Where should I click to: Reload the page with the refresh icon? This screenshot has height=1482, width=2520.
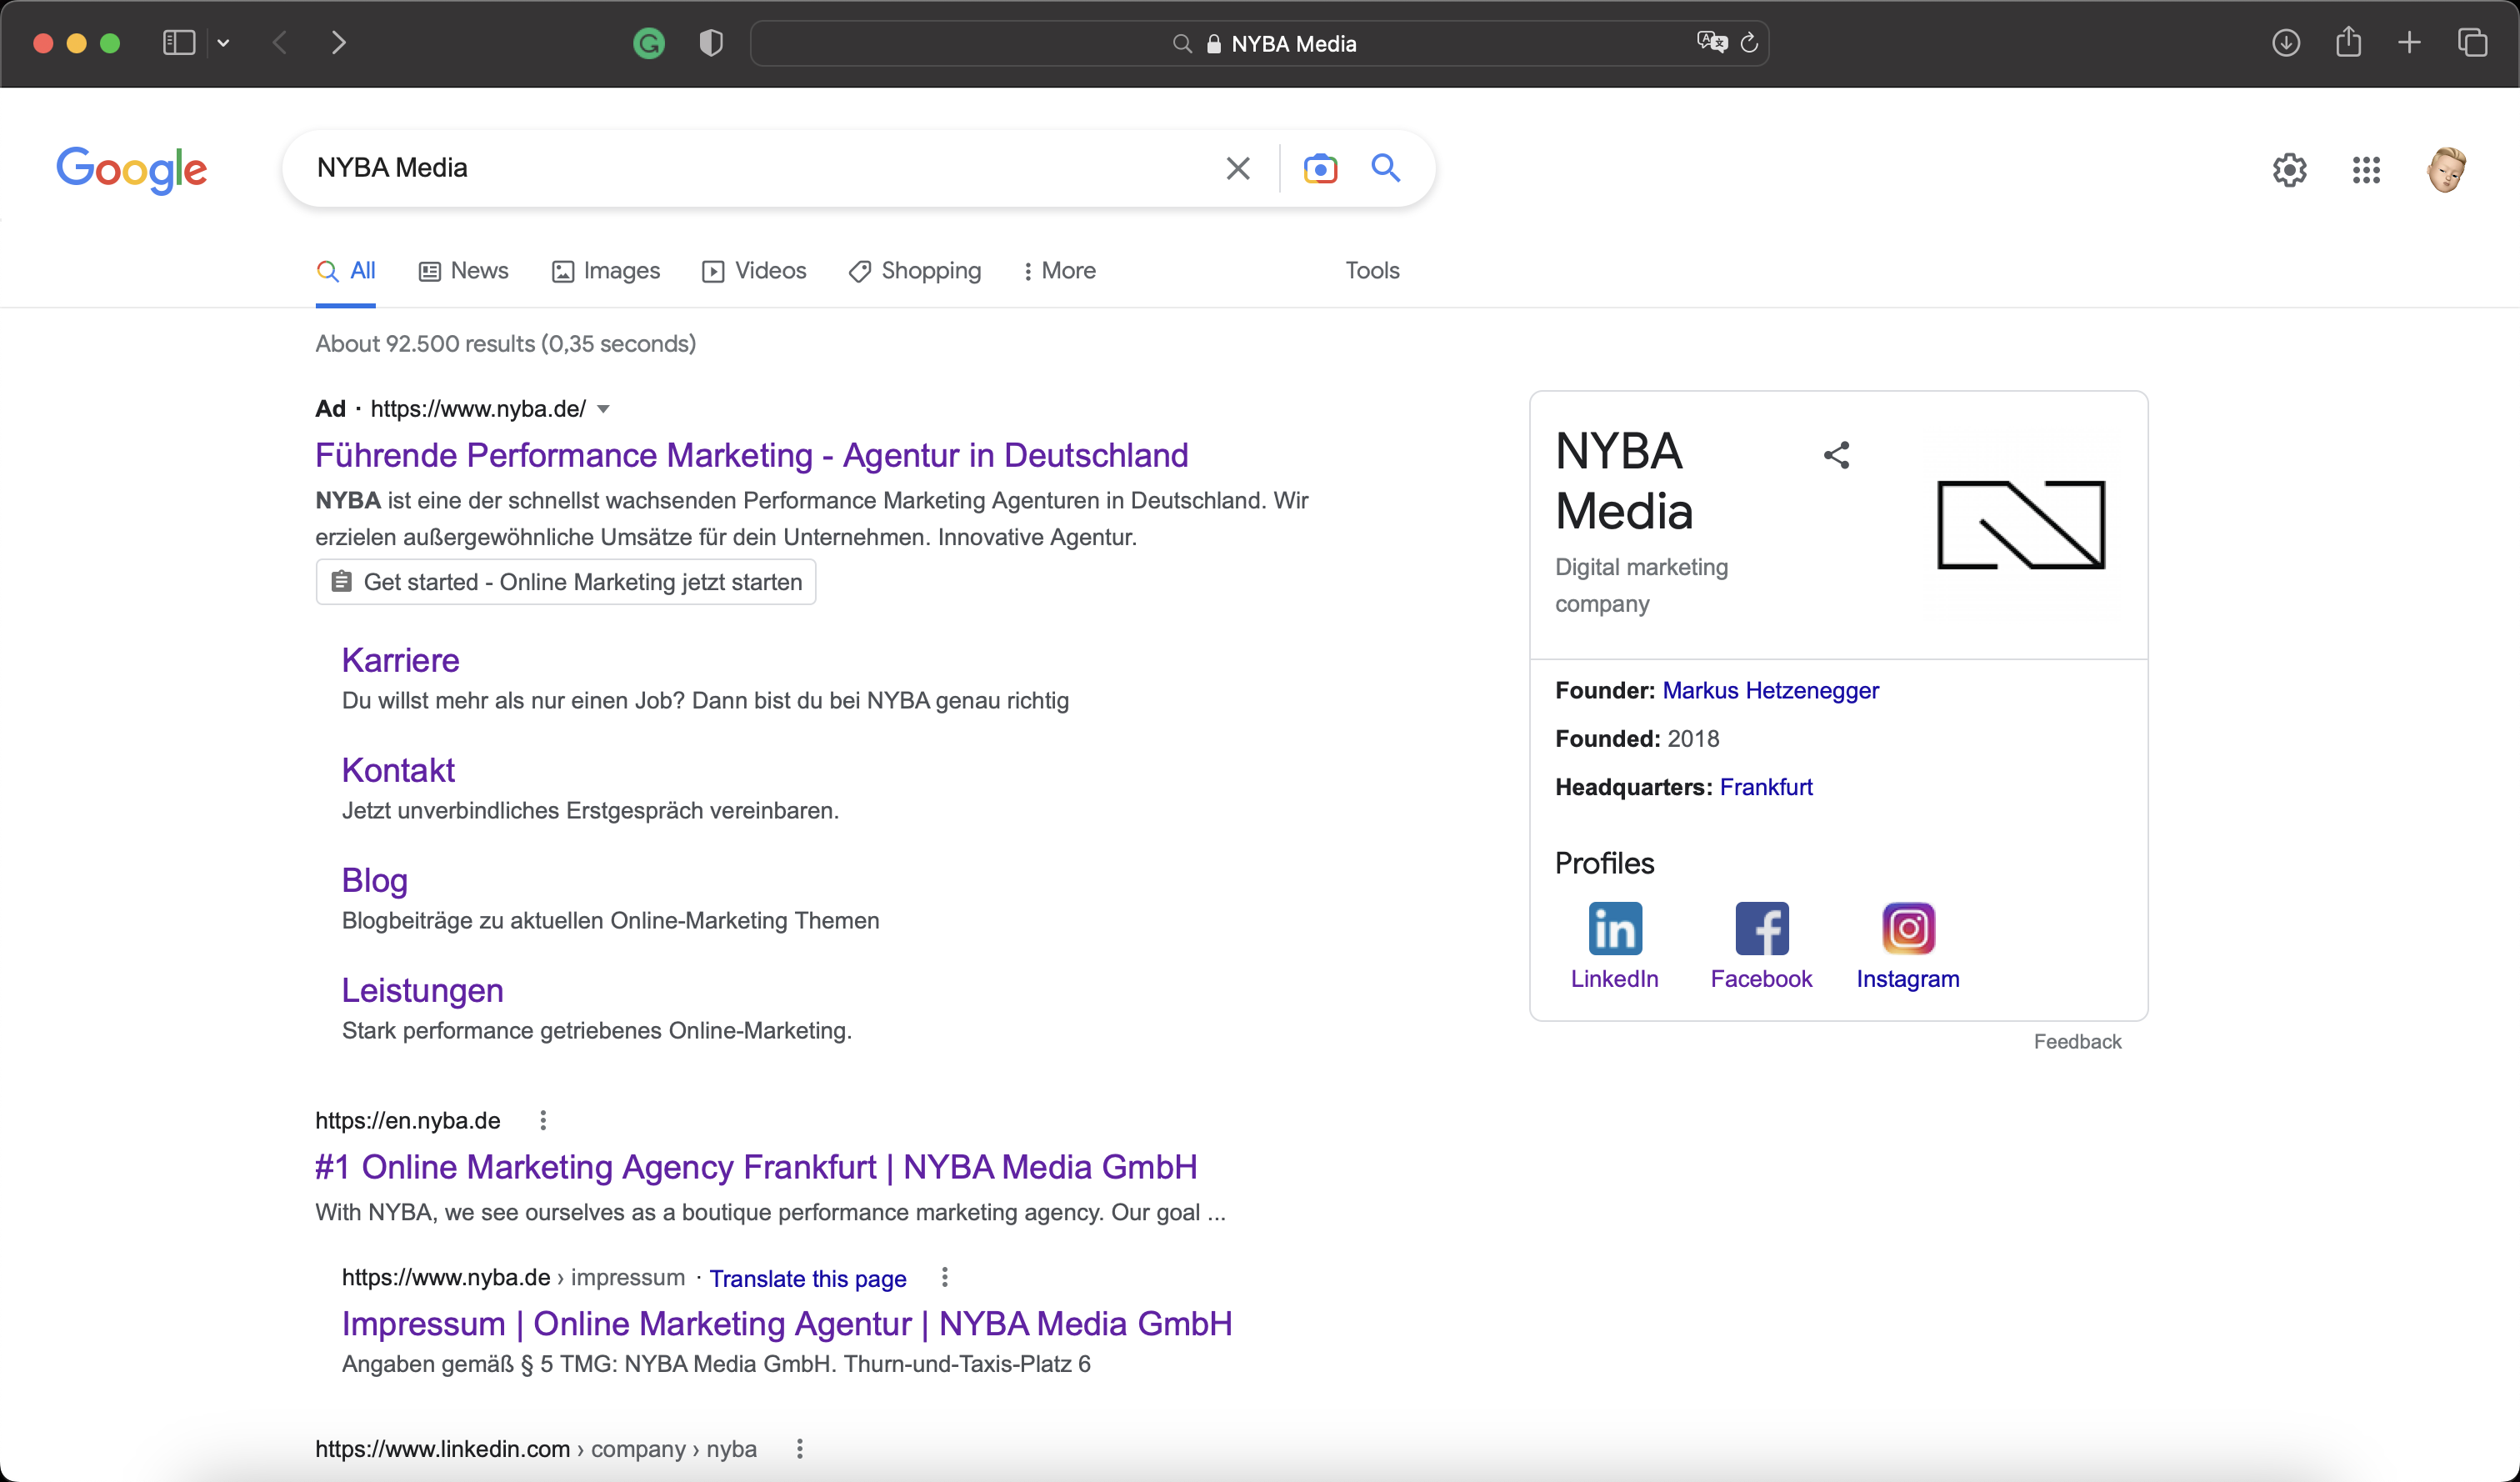[x=1749, y=43]
